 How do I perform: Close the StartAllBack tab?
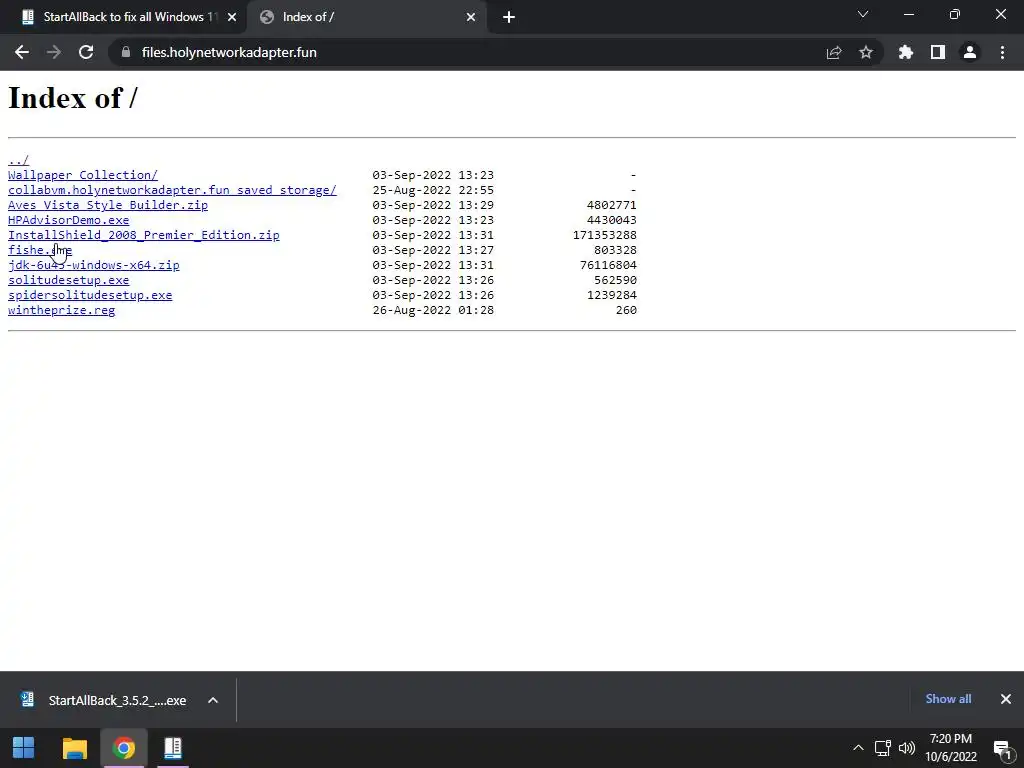[232, 17]
